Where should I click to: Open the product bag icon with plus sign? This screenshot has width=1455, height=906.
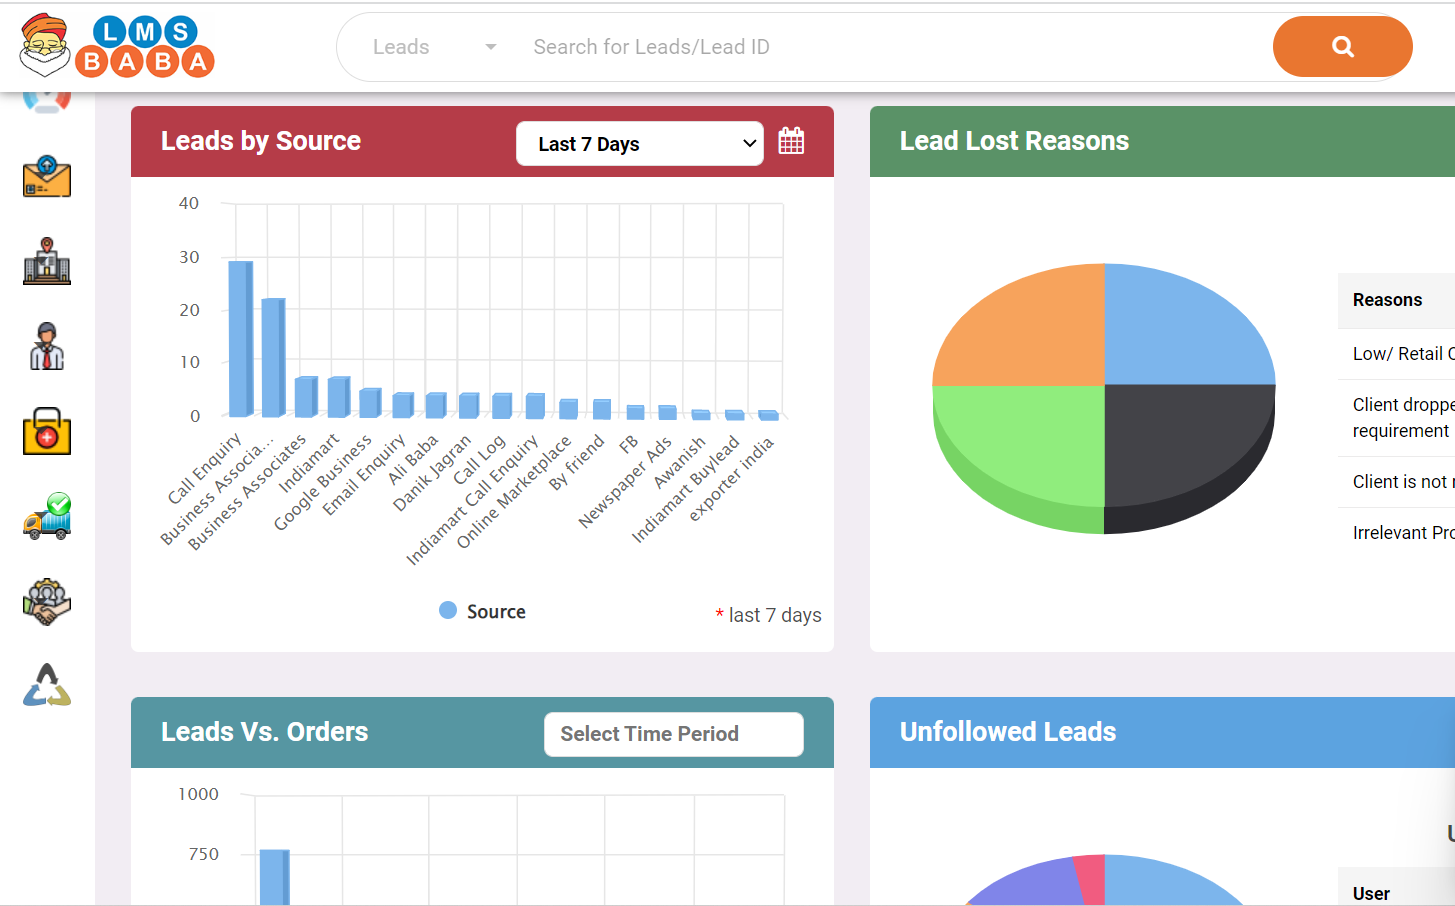[x=46, y=431]
